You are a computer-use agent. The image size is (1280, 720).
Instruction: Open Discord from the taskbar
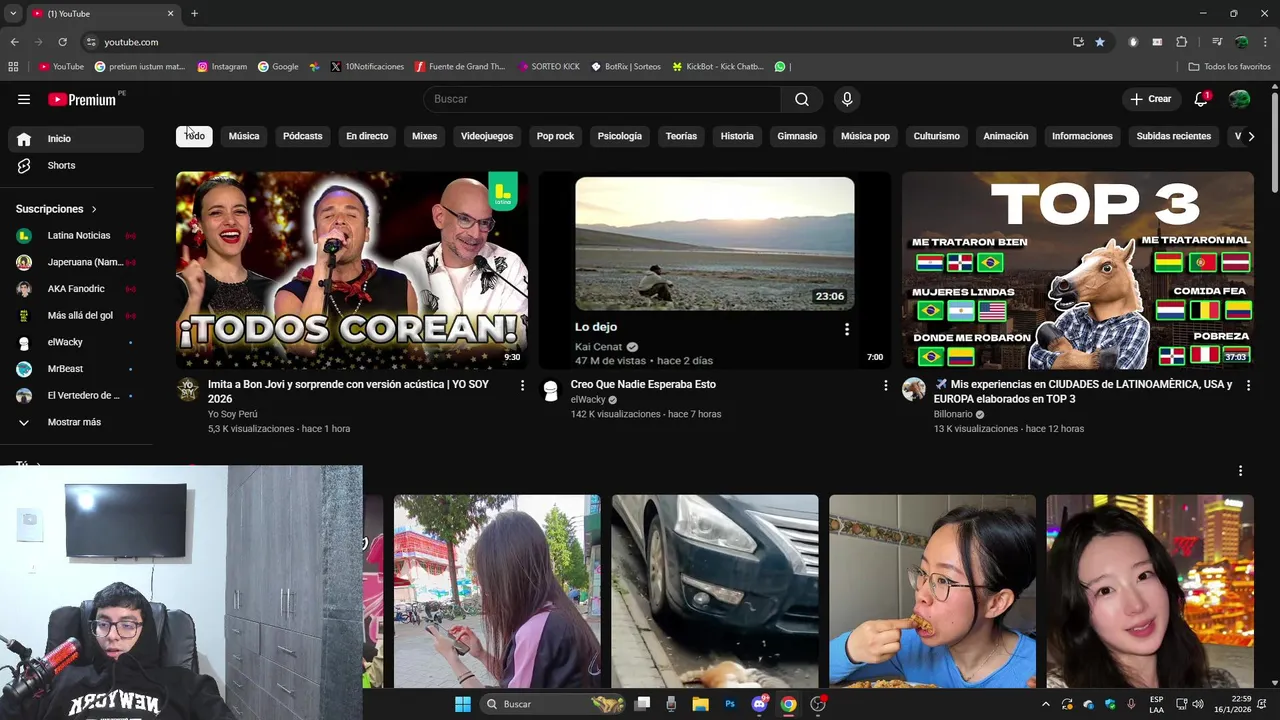pos(760,704)
